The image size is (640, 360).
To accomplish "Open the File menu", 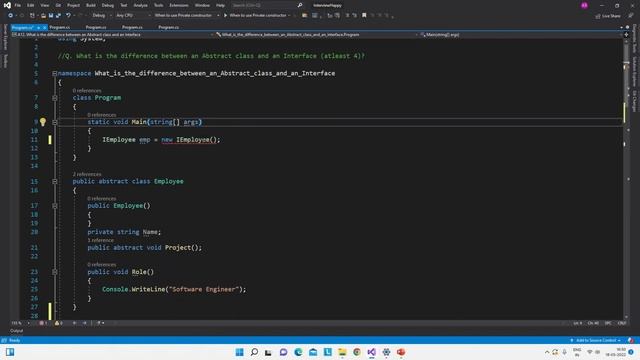I will coord(18,5).
